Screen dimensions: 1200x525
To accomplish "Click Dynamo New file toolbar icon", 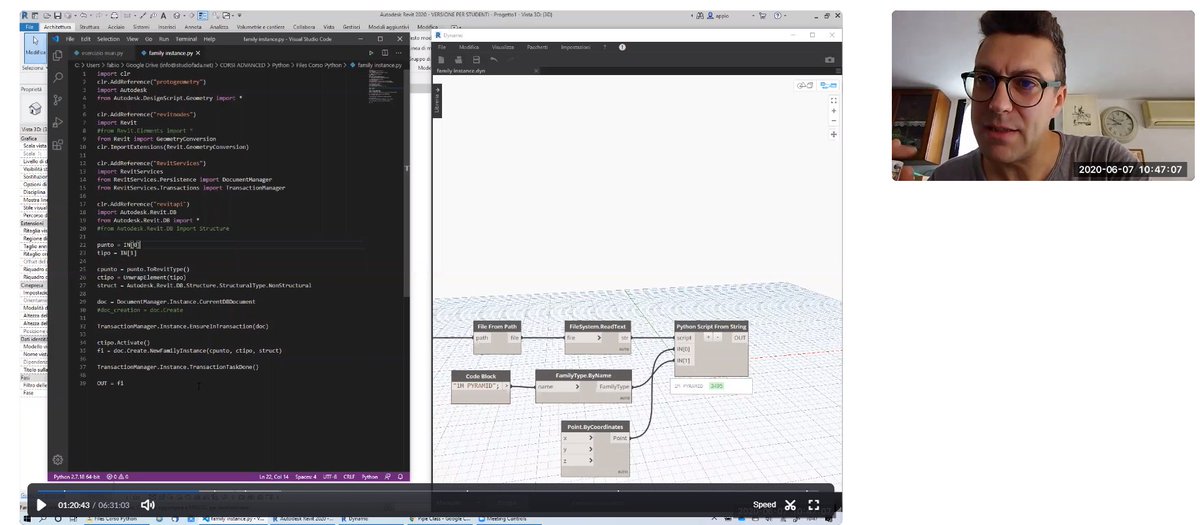I will coord(443,60).
